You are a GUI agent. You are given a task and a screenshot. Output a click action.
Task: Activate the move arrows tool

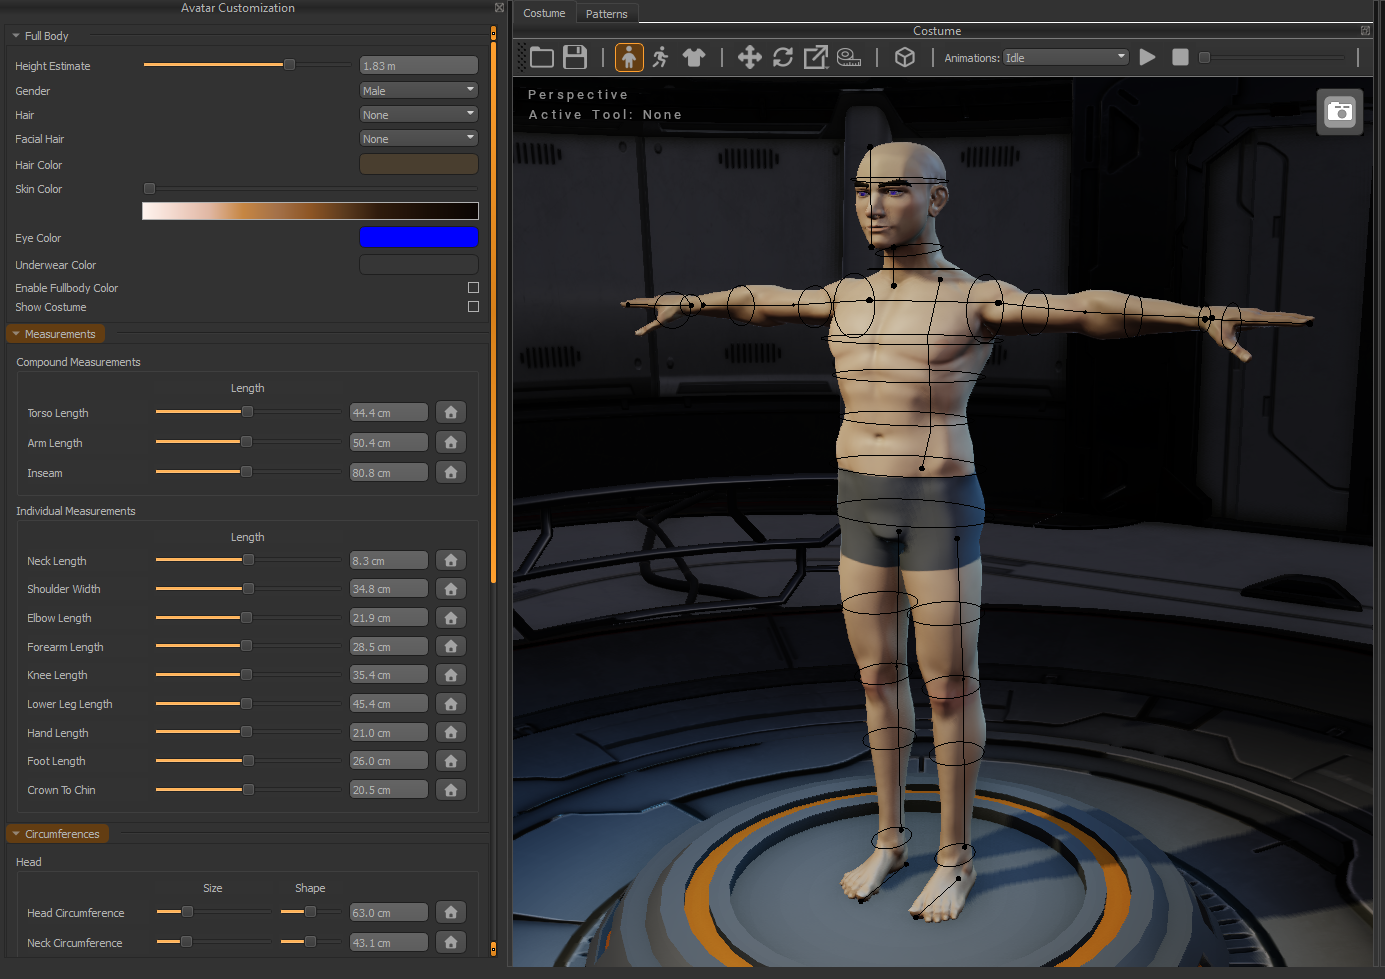click(x=750, y=57)
